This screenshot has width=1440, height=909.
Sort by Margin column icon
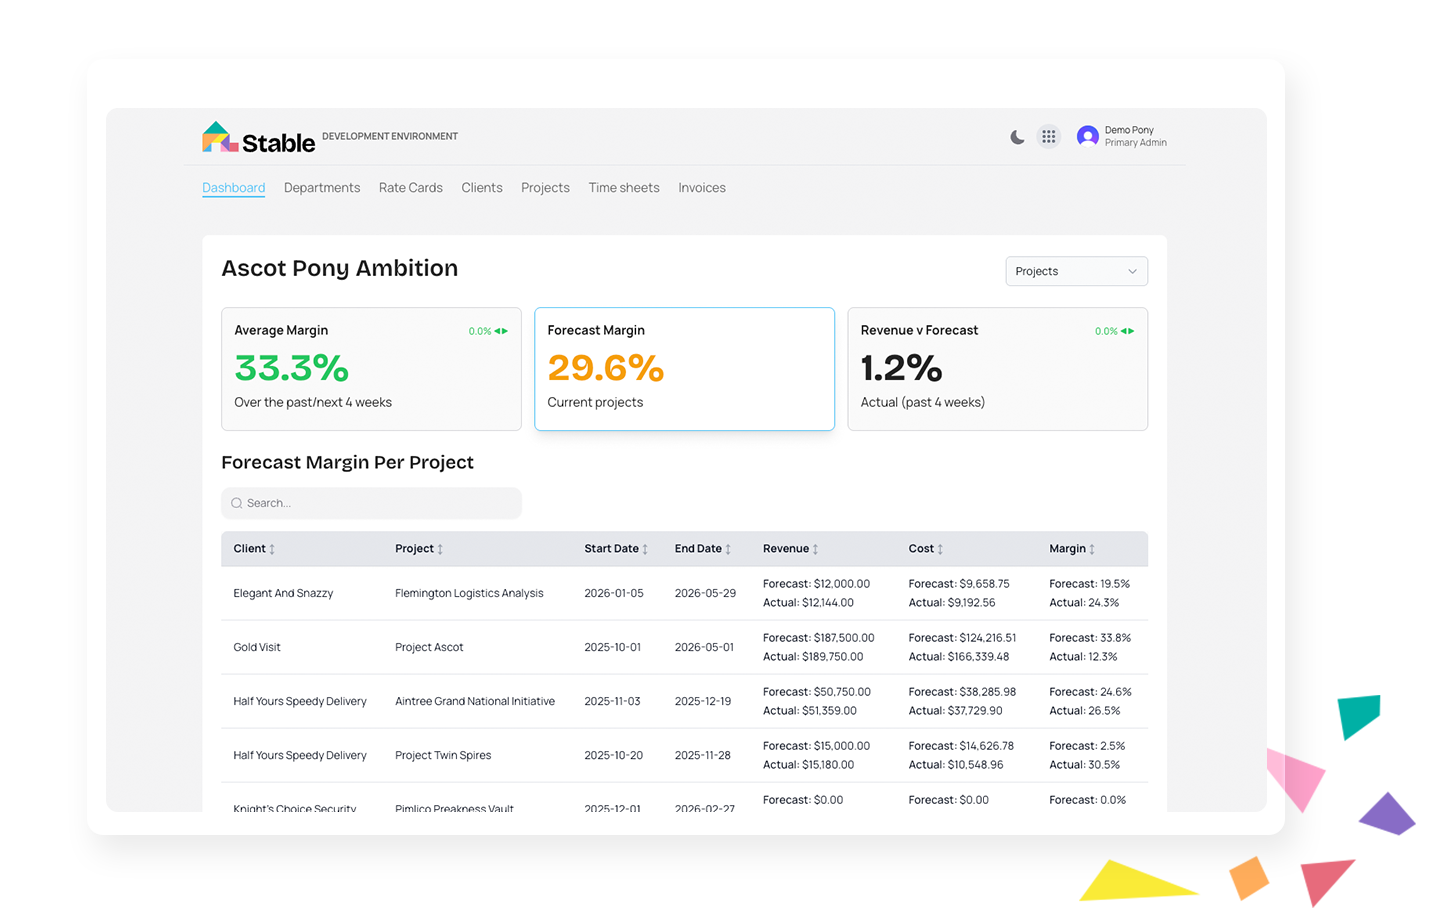pos(1092,549)
